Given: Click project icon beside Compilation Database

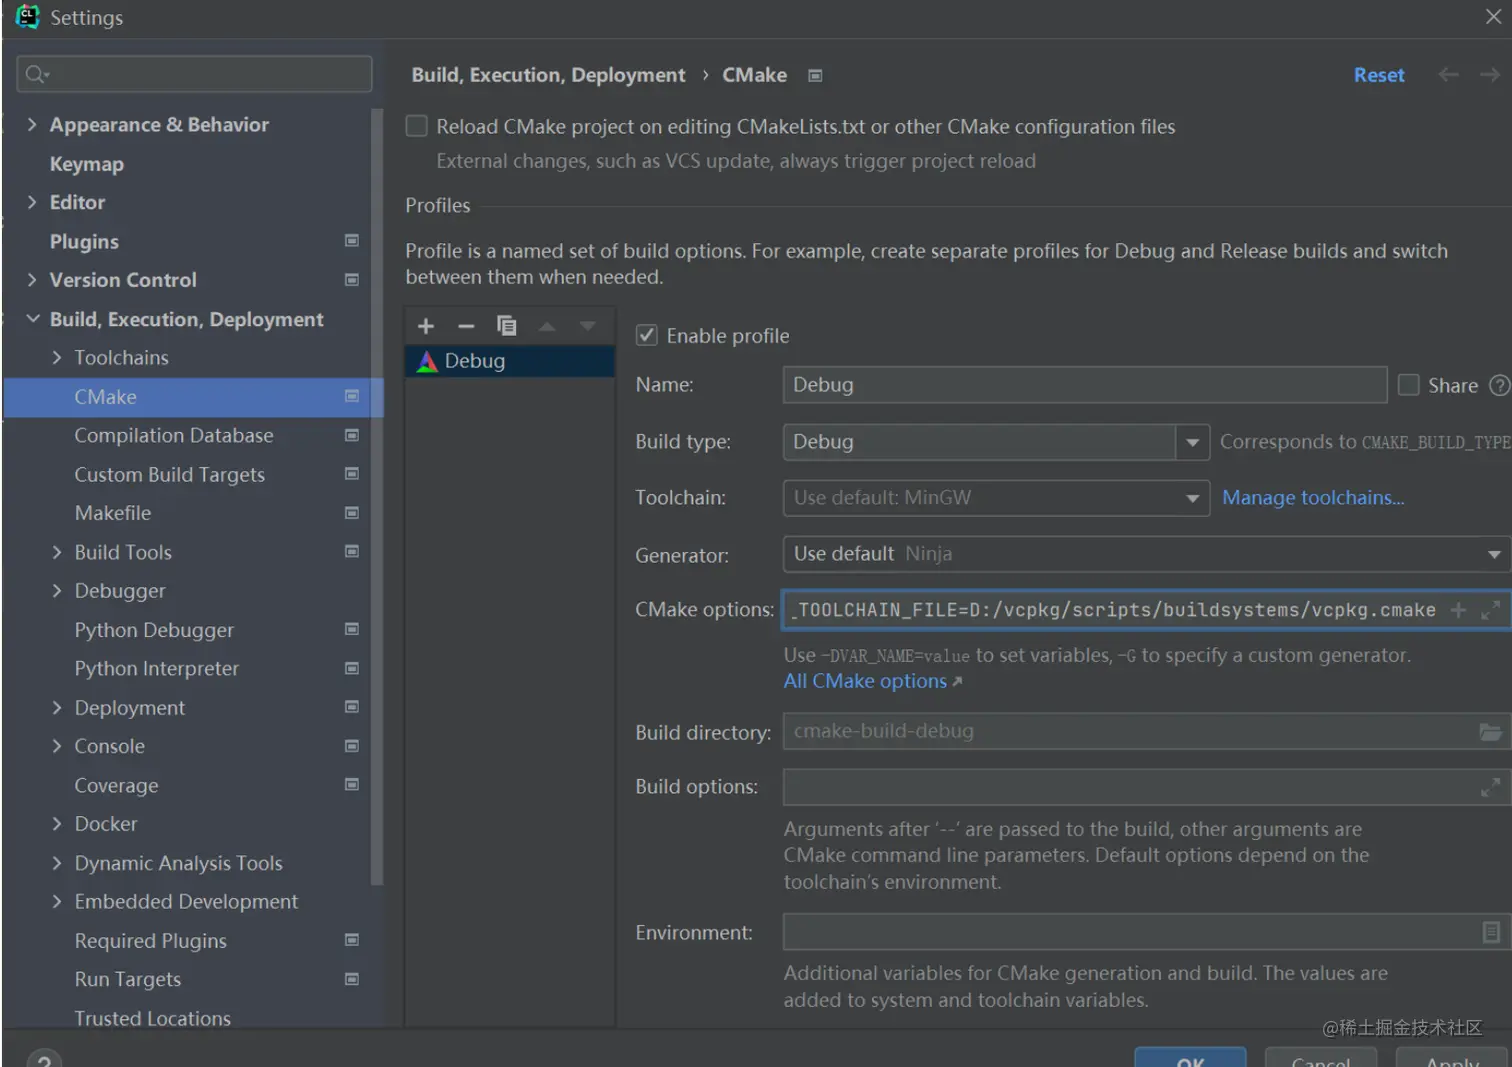Looking at the screenshot, I should coord(352,435).
